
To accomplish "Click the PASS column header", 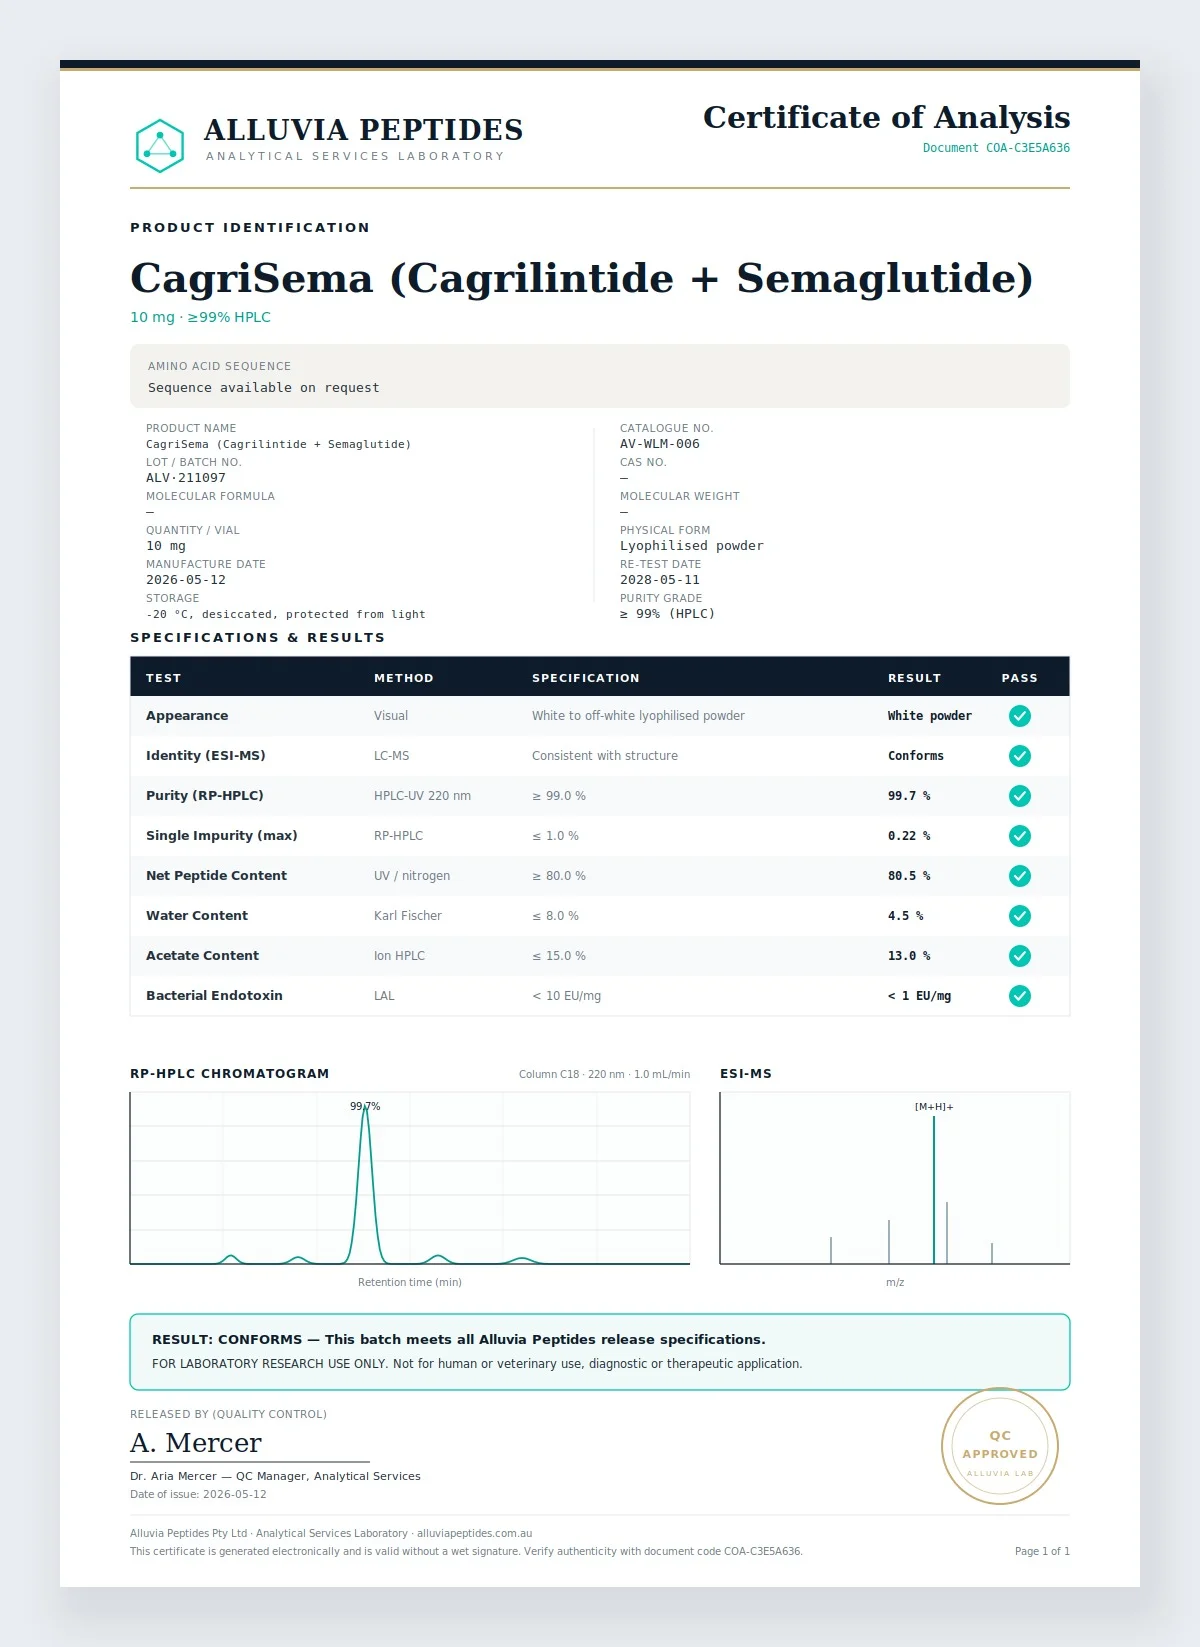I will [1020, 678].
